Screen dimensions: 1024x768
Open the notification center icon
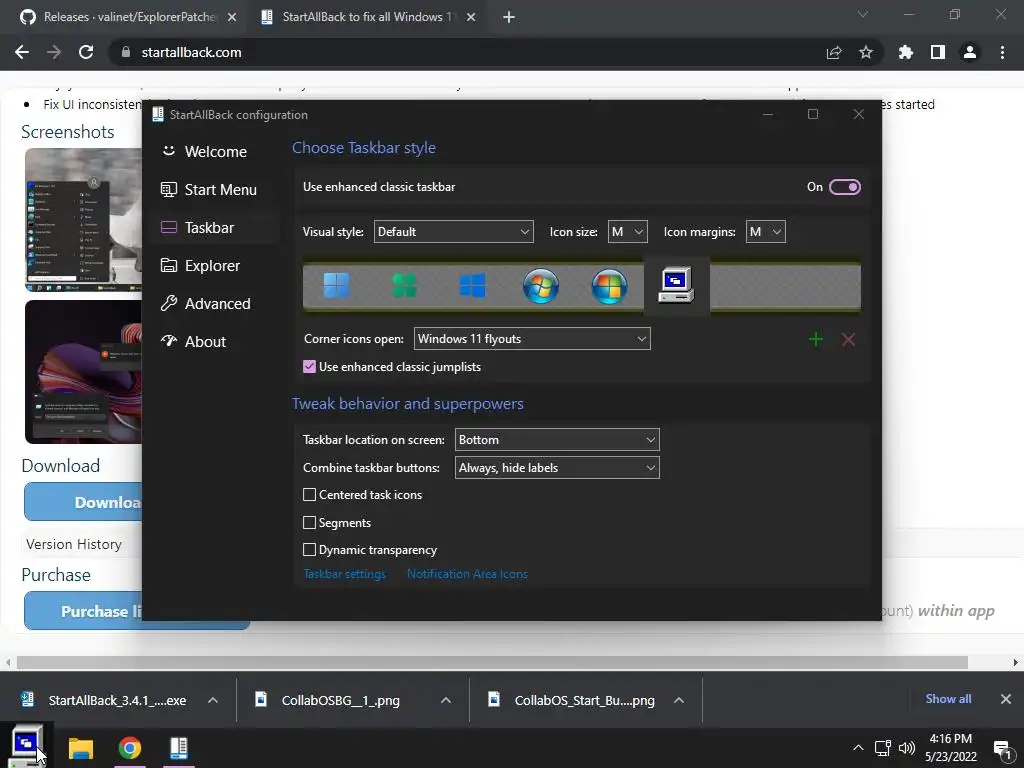(x=1002, y=749)
